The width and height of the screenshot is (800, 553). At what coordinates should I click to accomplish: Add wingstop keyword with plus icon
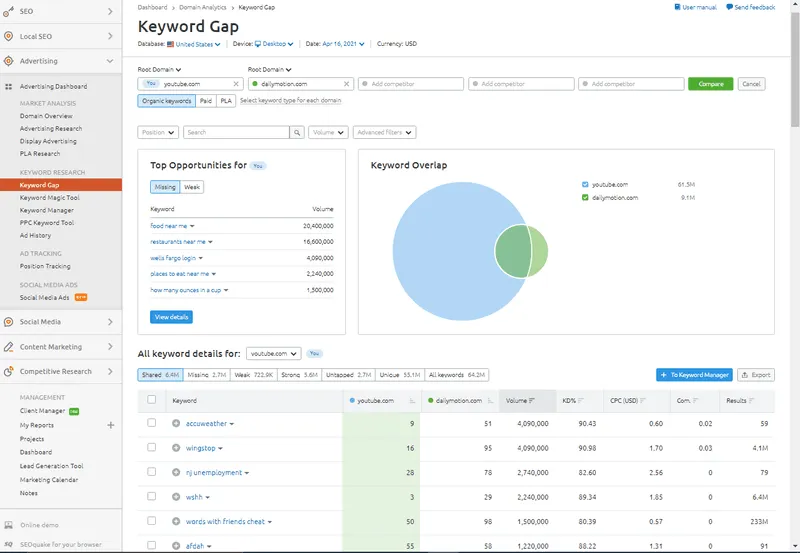(x=176, y=448)
